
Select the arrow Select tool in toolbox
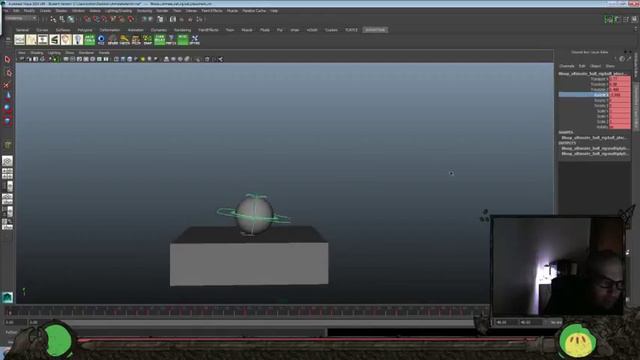click(7, 60)
